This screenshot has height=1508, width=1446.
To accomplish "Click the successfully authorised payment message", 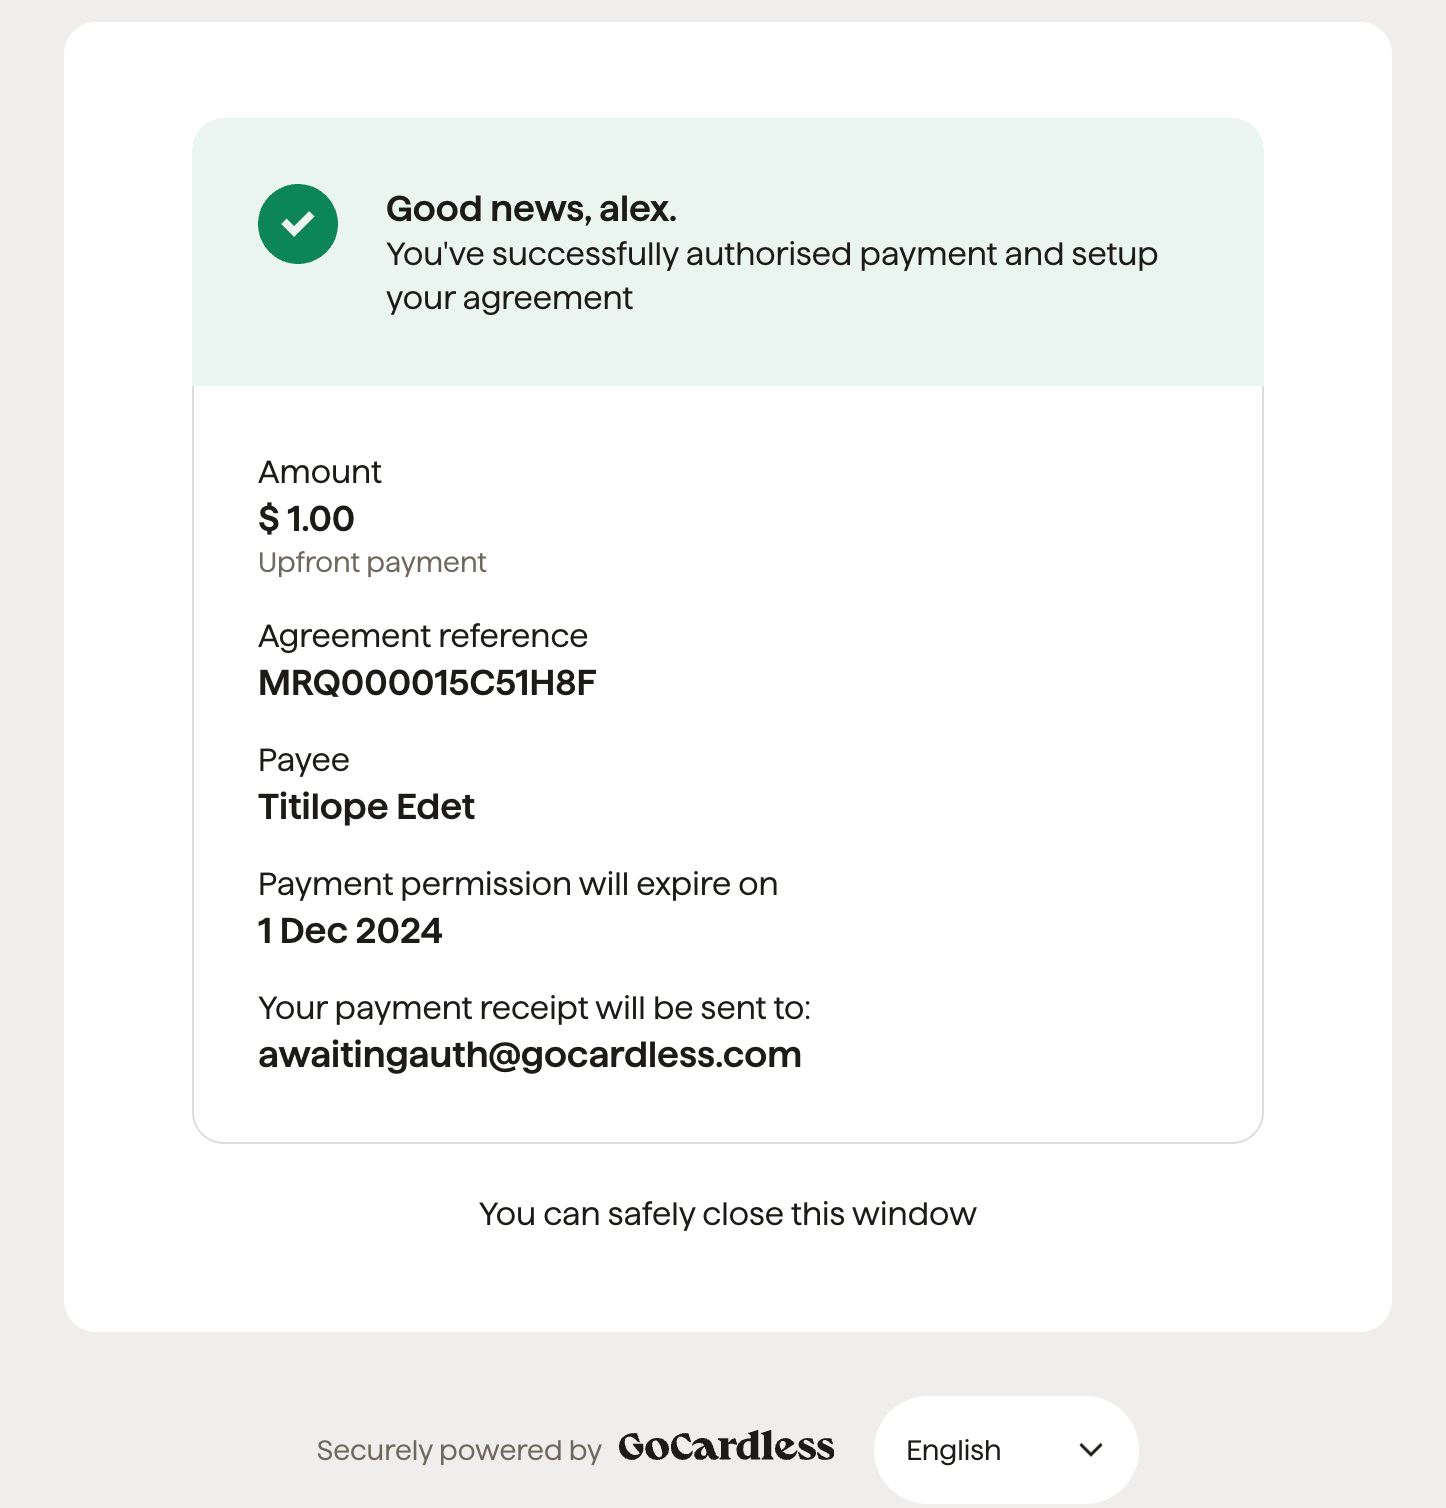I will 772,276.
